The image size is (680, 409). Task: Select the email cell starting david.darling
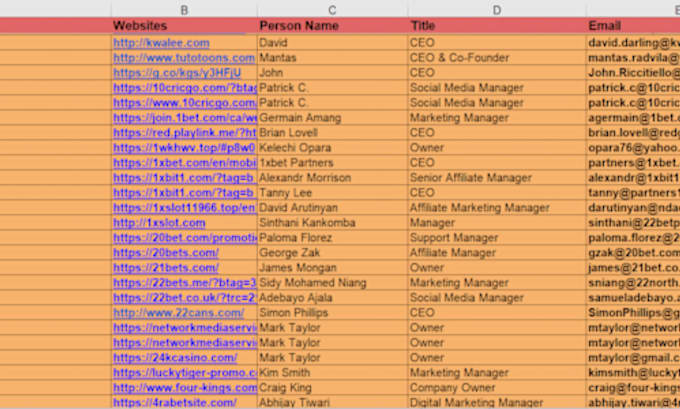[633, 43]
